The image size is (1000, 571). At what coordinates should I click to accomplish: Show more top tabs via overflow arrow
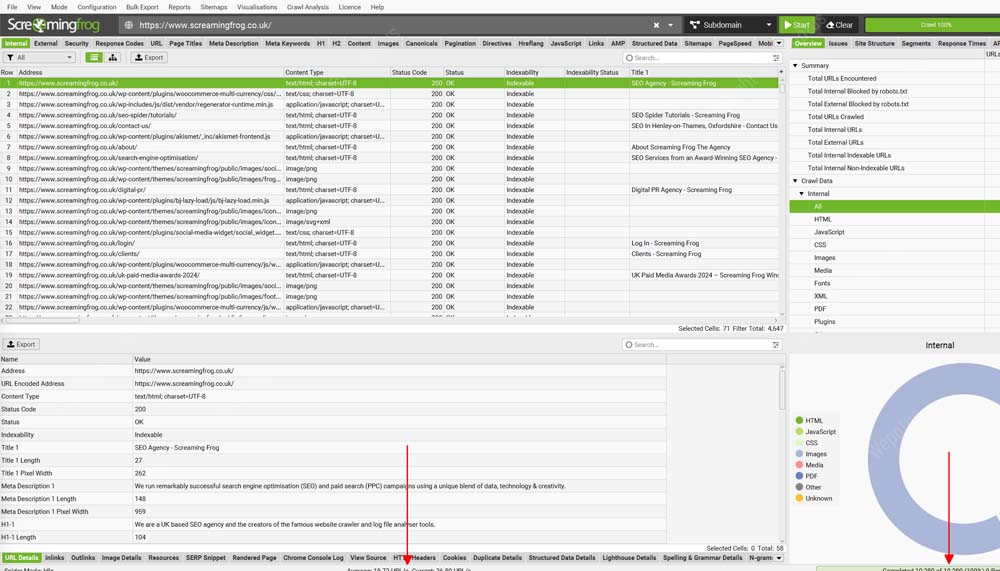pyautogui.click(x=779, y=43)
